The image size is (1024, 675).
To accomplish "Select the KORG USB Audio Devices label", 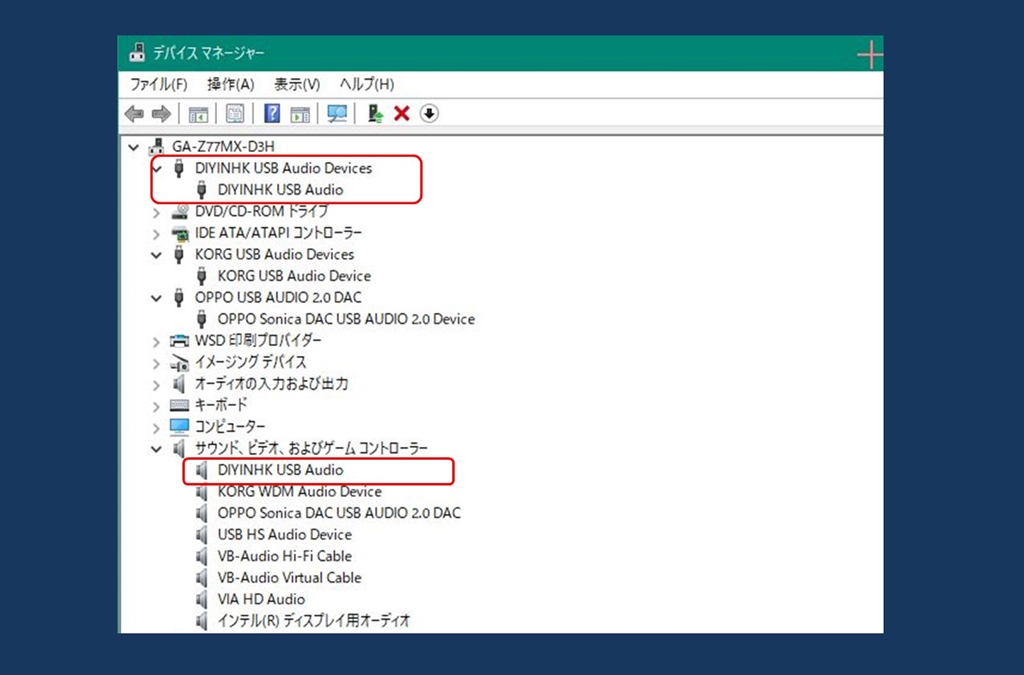I will pyautogui.click(x=274, y=255).
